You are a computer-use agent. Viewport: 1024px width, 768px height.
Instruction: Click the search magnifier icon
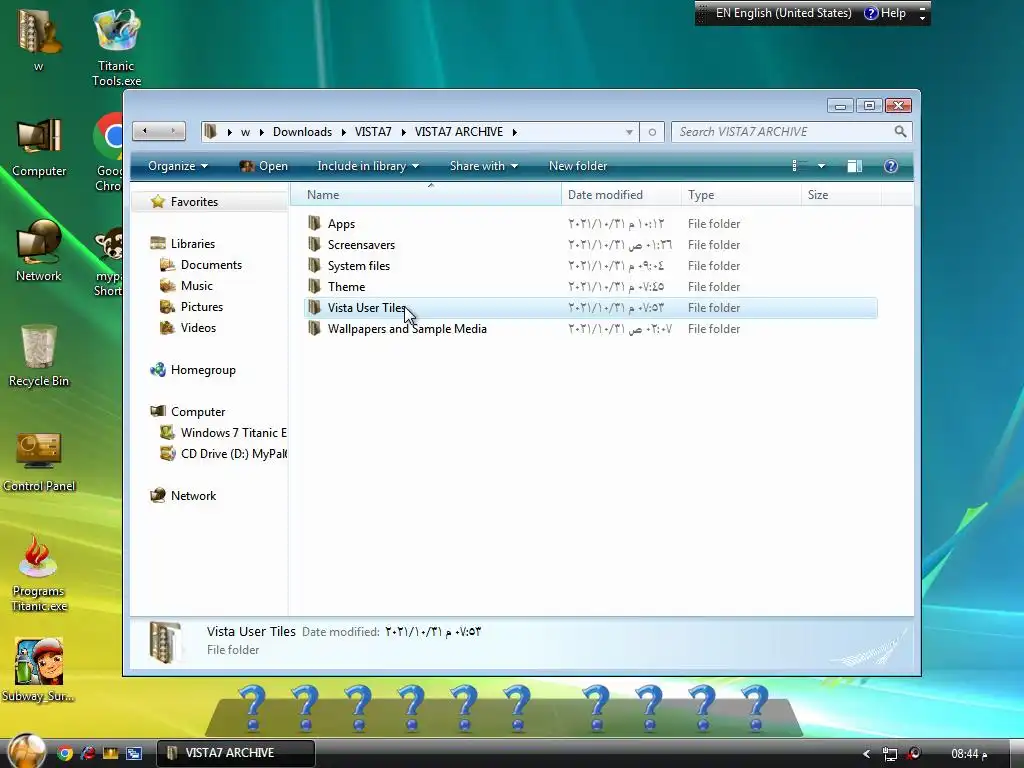tap(900, 131)
